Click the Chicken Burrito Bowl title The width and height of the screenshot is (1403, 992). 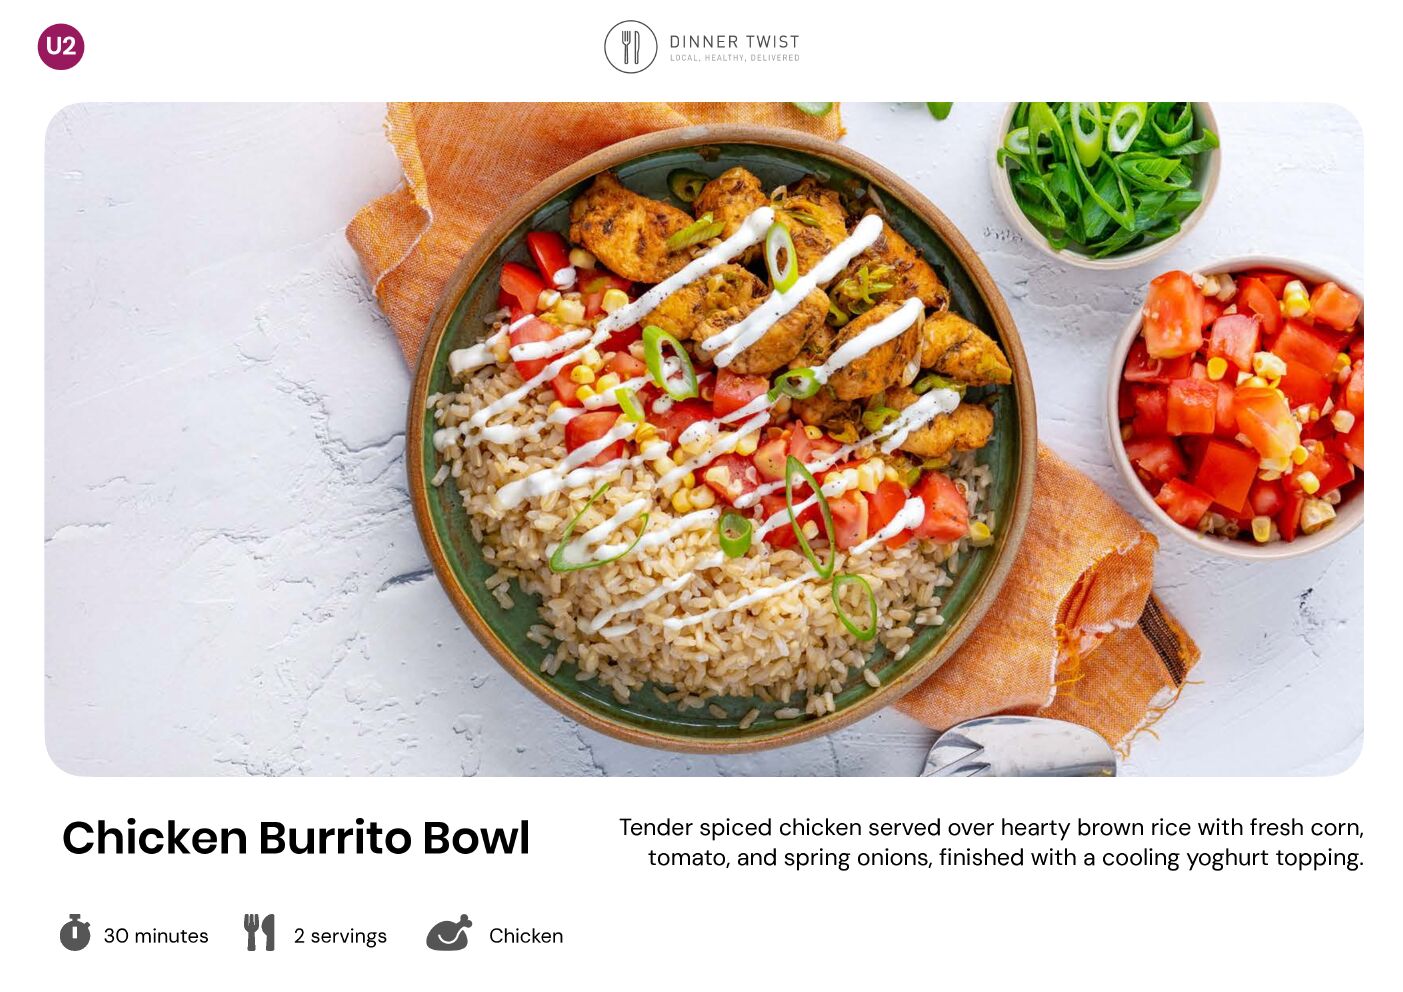(x=296, y=838)
